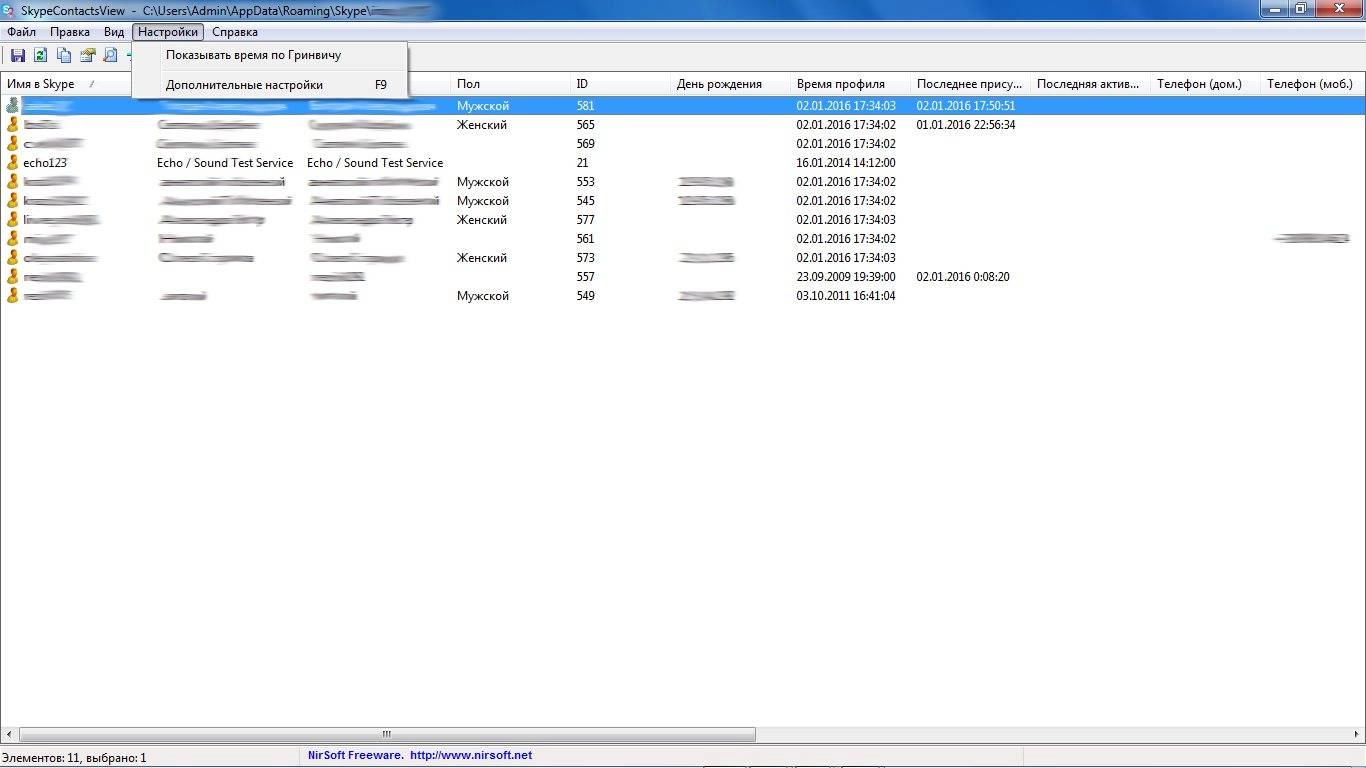Sort by День рождения column header
1366x768 pixels.
tap(730, 84)
